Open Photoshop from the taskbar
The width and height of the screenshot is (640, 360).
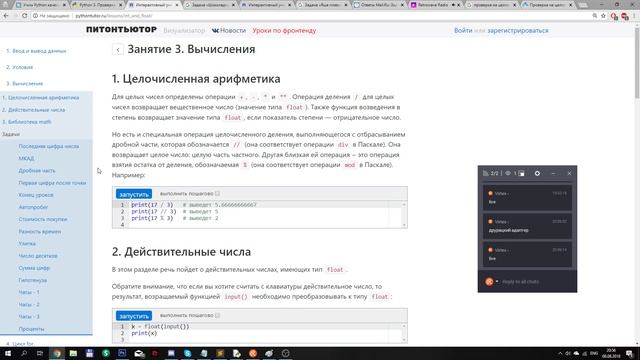pos(122,353)
